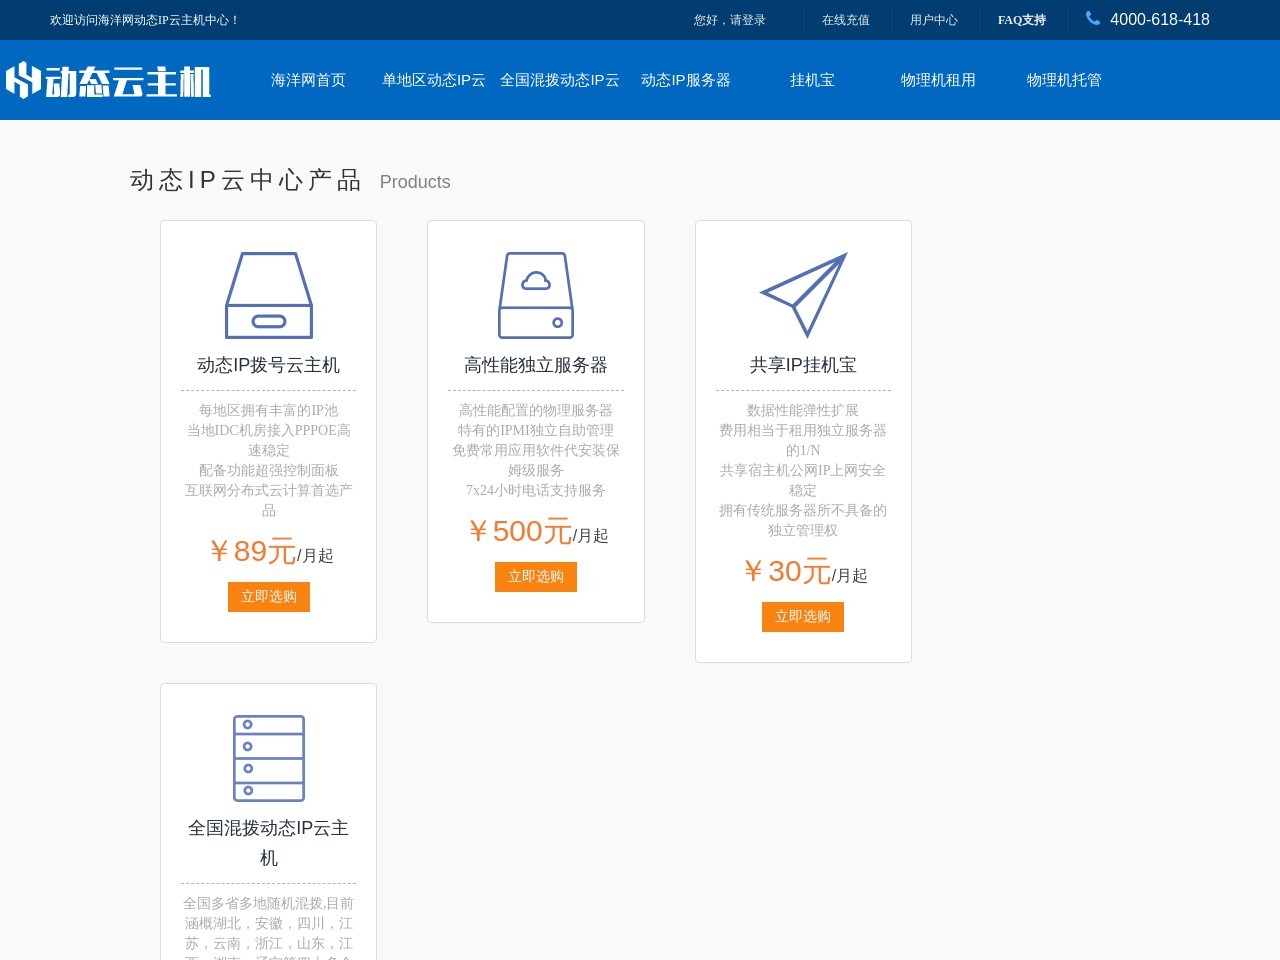
Task: Click the cloud server icon for 高性能独立服务器
Action: pyautogui.click(x=536, y=295)
